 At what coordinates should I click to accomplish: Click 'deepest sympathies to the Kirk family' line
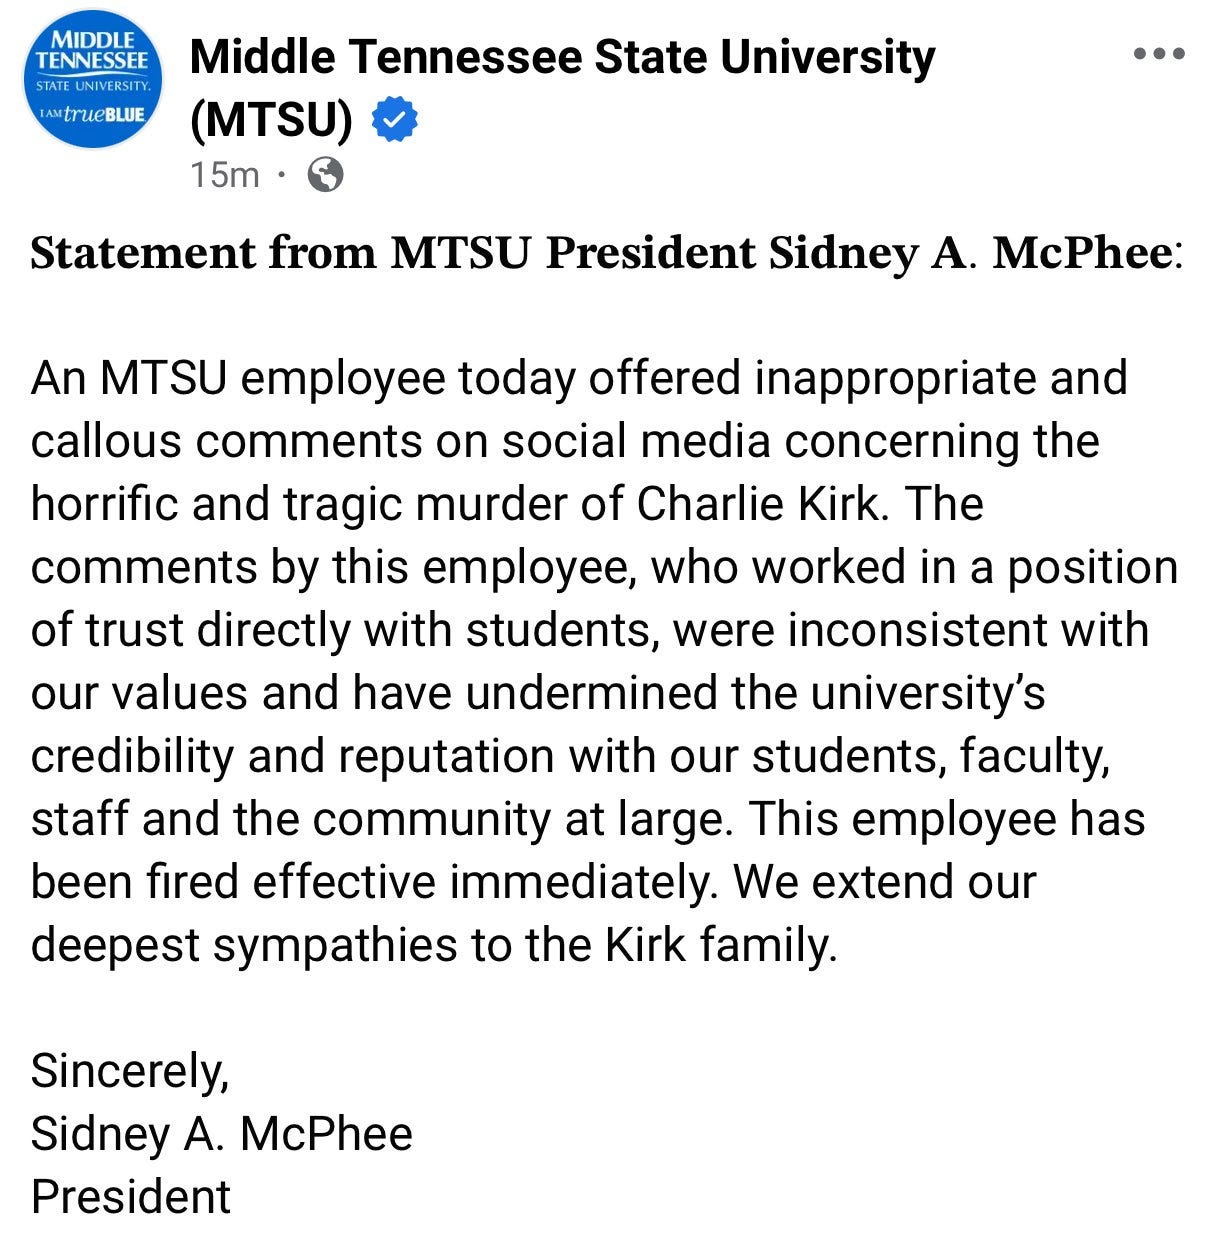point(433,946)
